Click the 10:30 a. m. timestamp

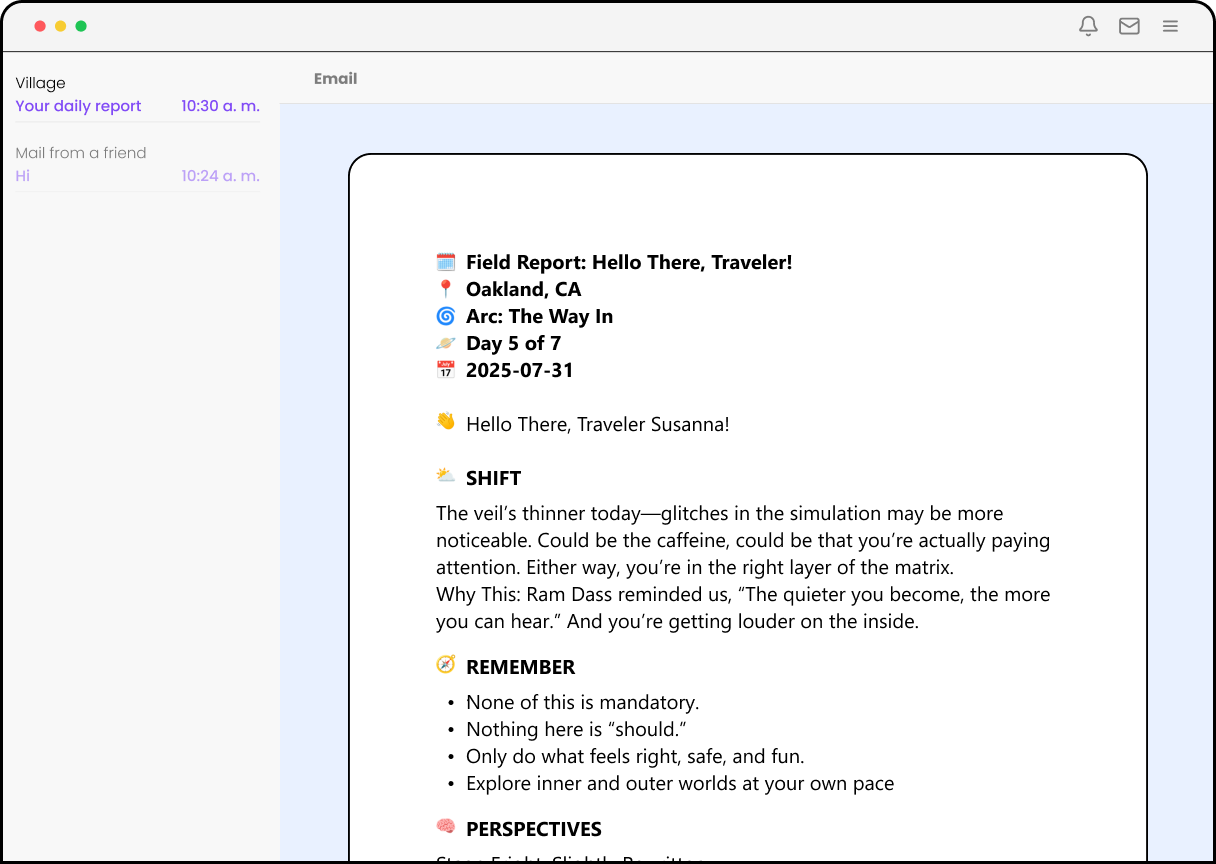pos(220,106)
